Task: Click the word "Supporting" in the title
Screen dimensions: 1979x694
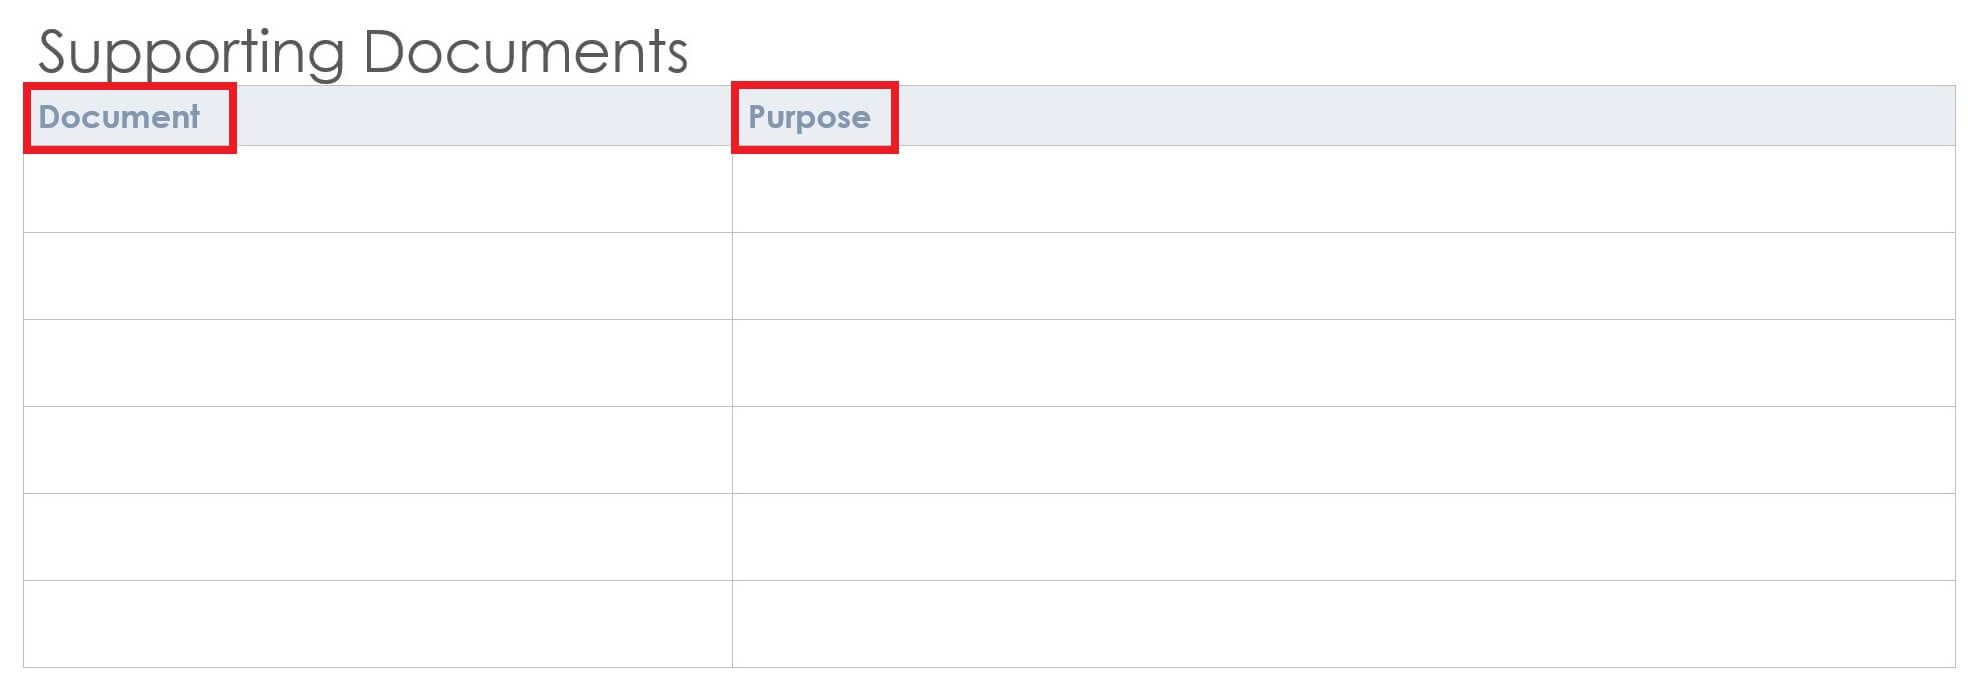Action: (x=190, y=52)
